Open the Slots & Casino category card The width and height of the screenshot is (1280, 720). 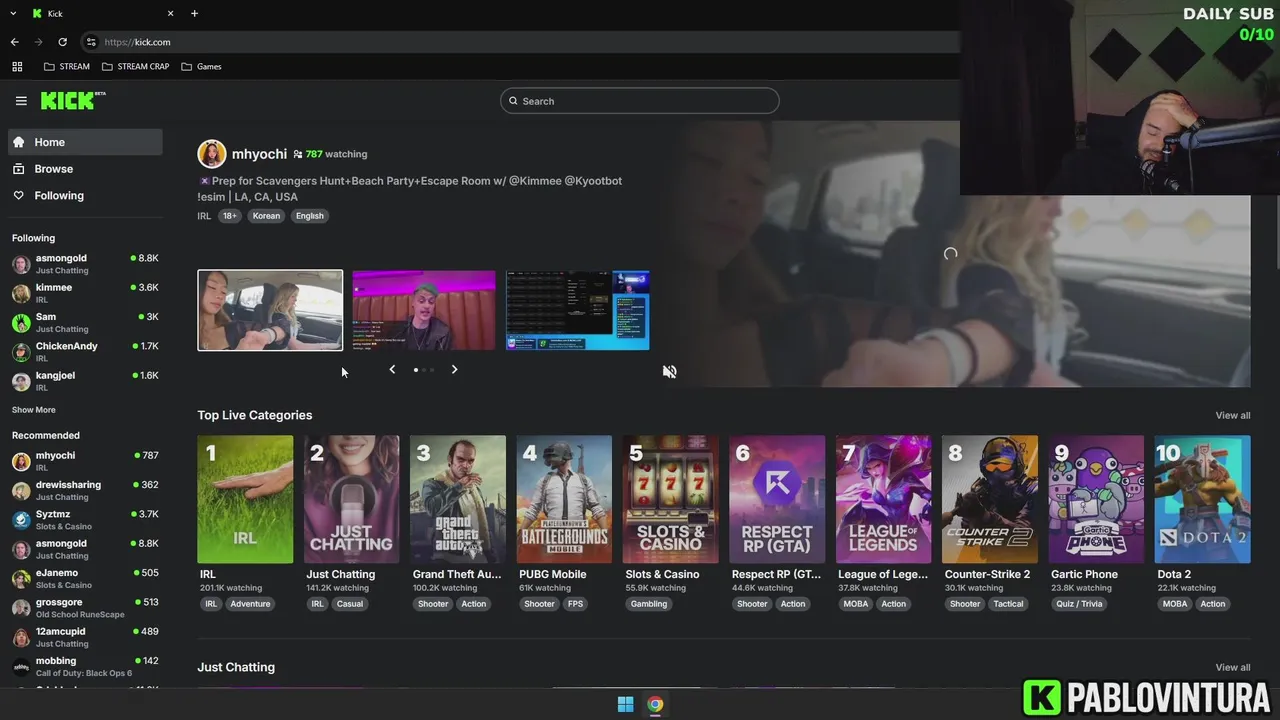tap(670, 499)
